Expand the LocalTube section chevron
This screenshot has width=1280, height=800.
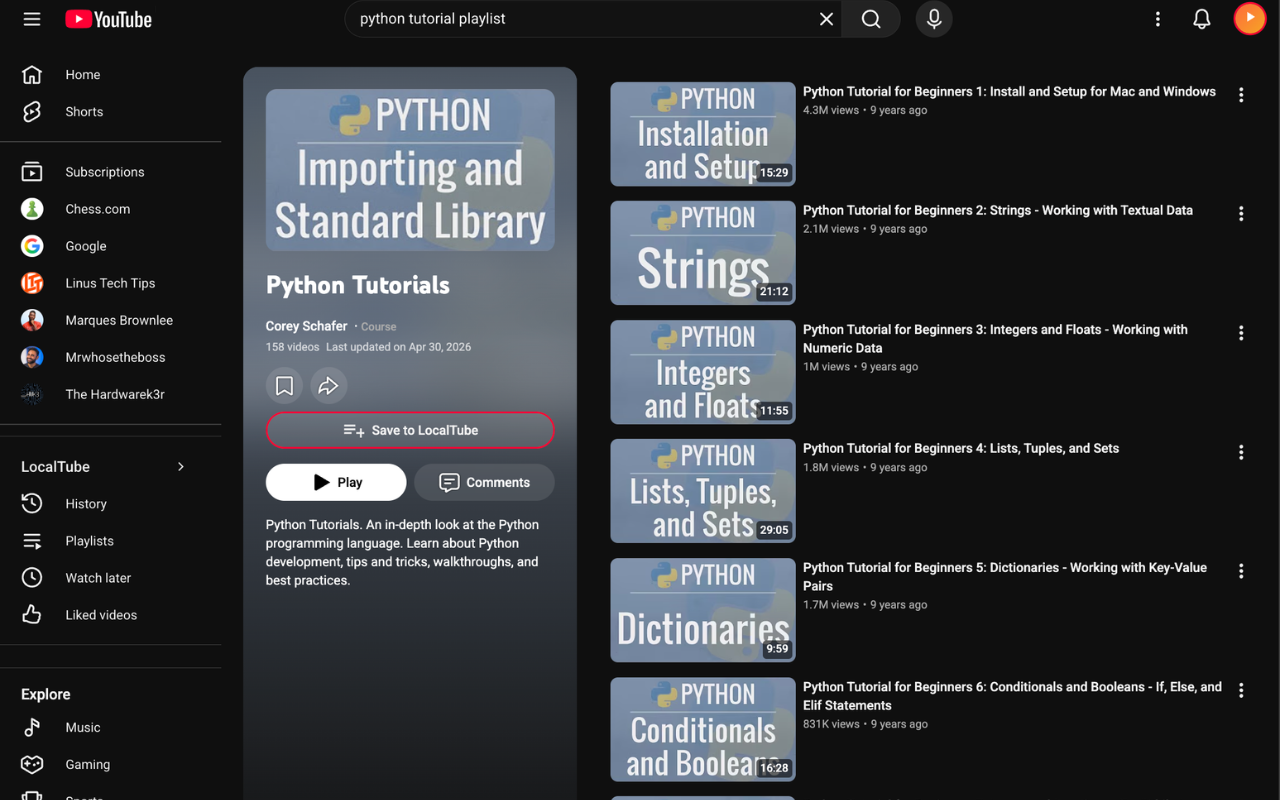pos(181,467)
